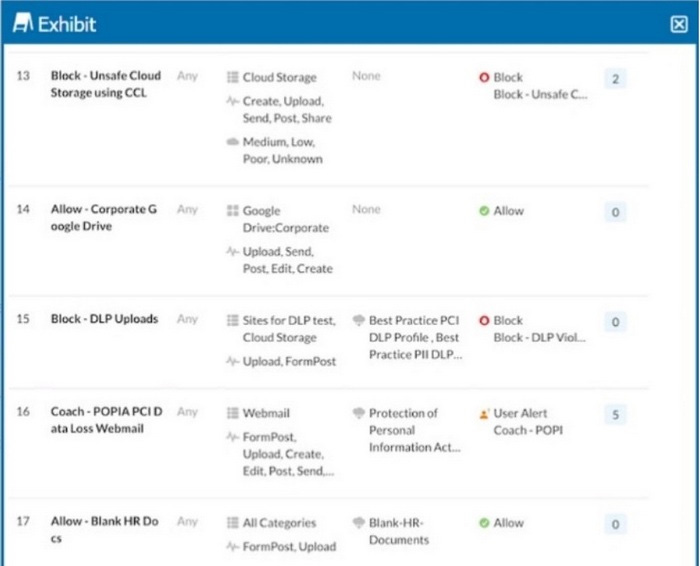Viewport: 700px width, 566px height.
Task: Click the rule number 16
Action: coord(23,412)
